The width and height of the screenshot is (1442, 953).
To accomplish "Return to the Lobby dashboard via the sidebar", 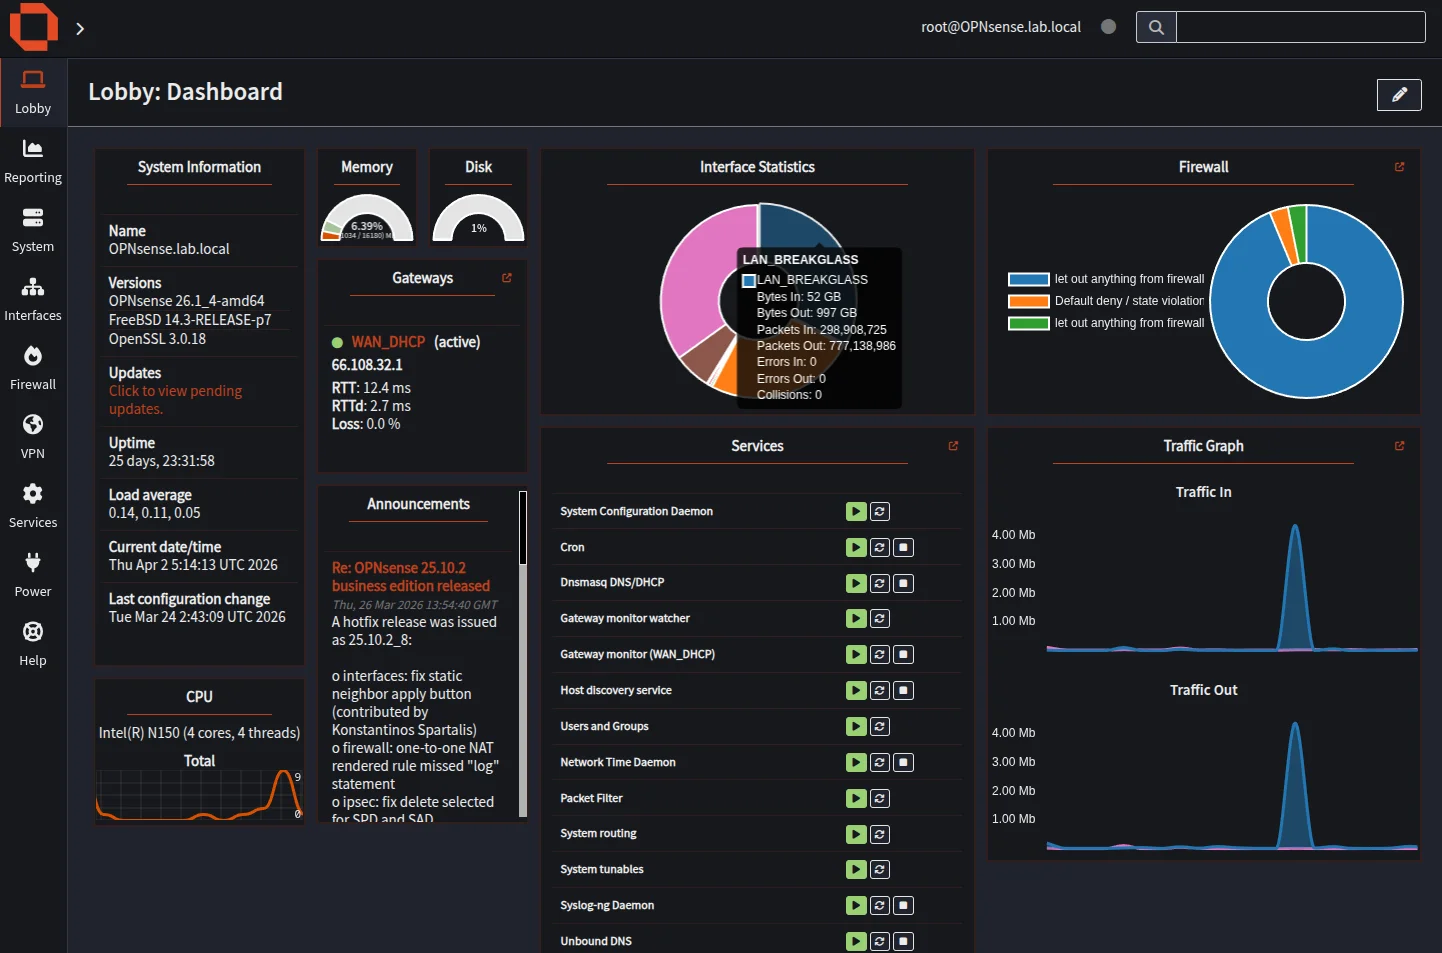I will tap(33, 92).
